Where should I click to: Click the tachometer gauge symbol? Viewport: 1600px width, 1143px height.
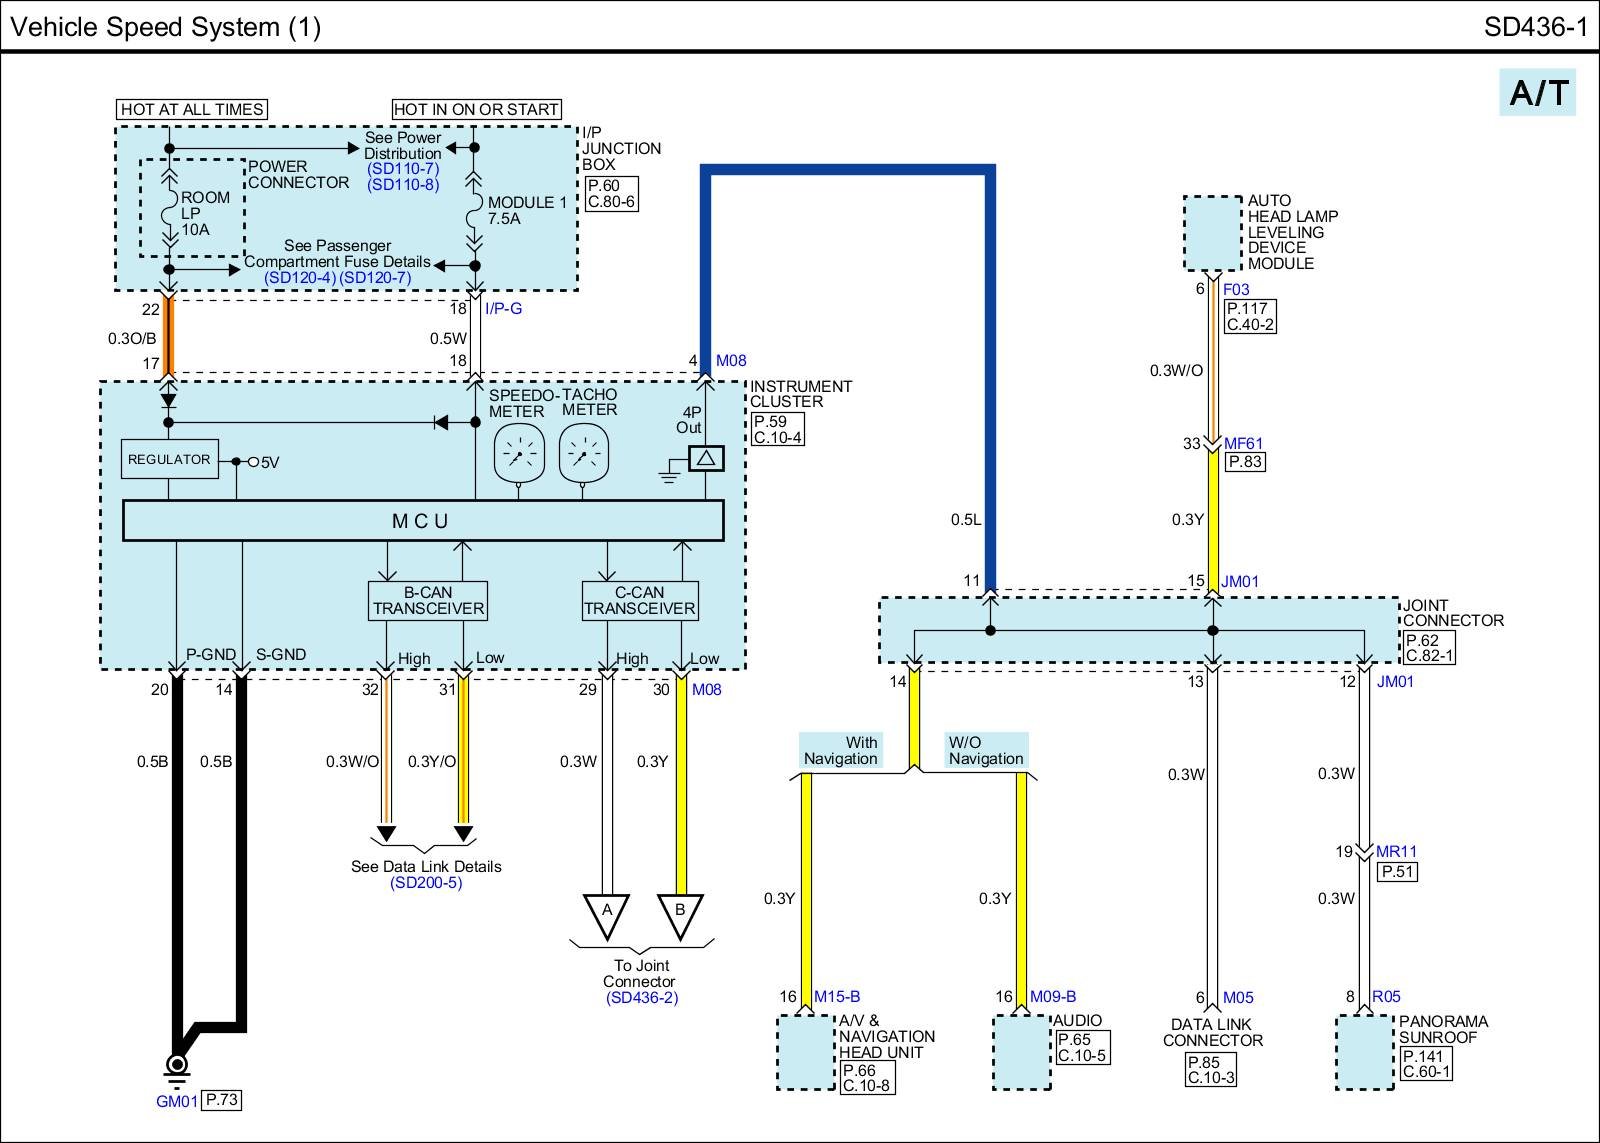(584, 453)
